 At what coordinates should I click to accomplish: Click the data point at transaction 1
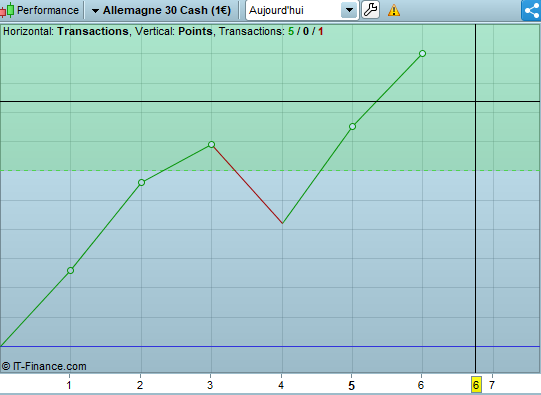tap(70, 270)
